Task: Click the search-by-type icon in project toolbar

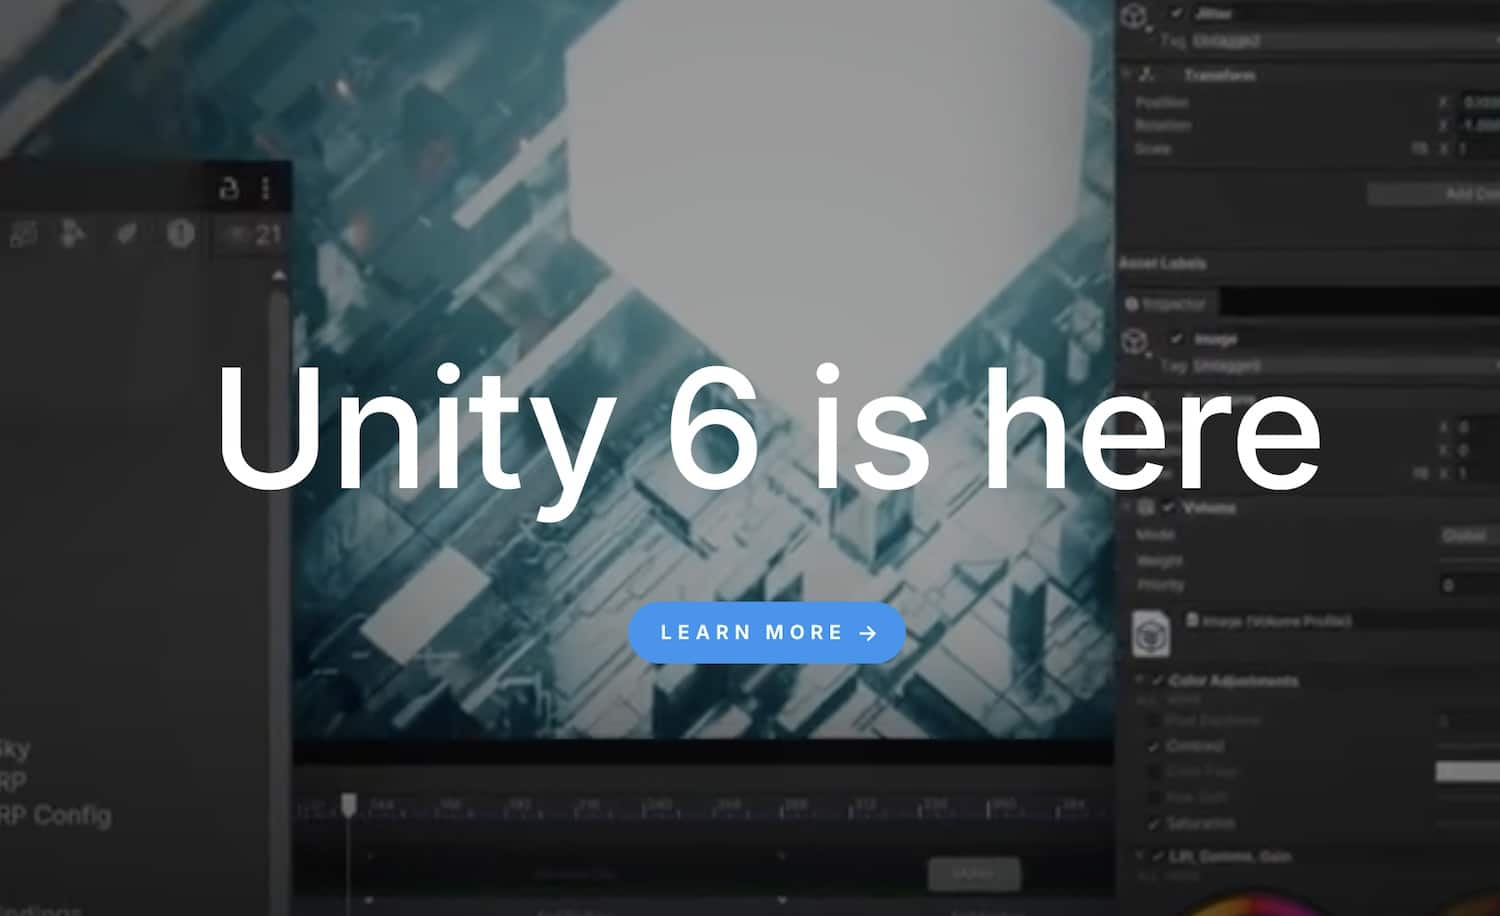Action: (x=73, y=234)
